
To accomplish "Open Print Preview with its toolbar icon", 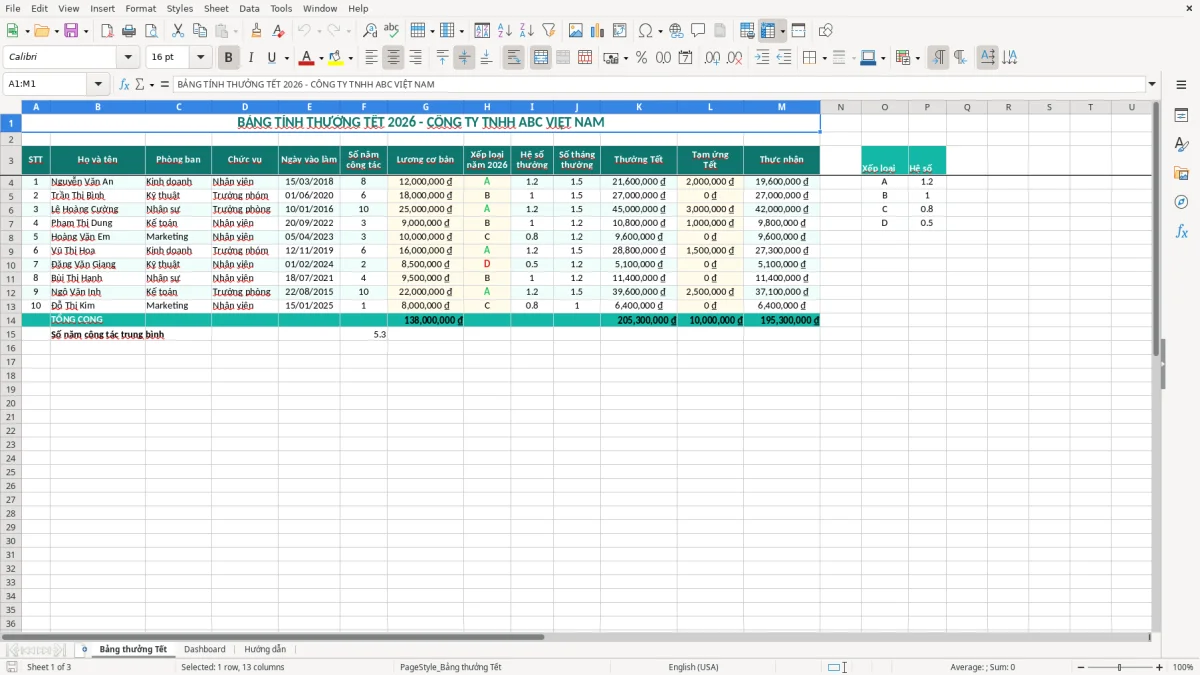I will (x=151, y=31).
